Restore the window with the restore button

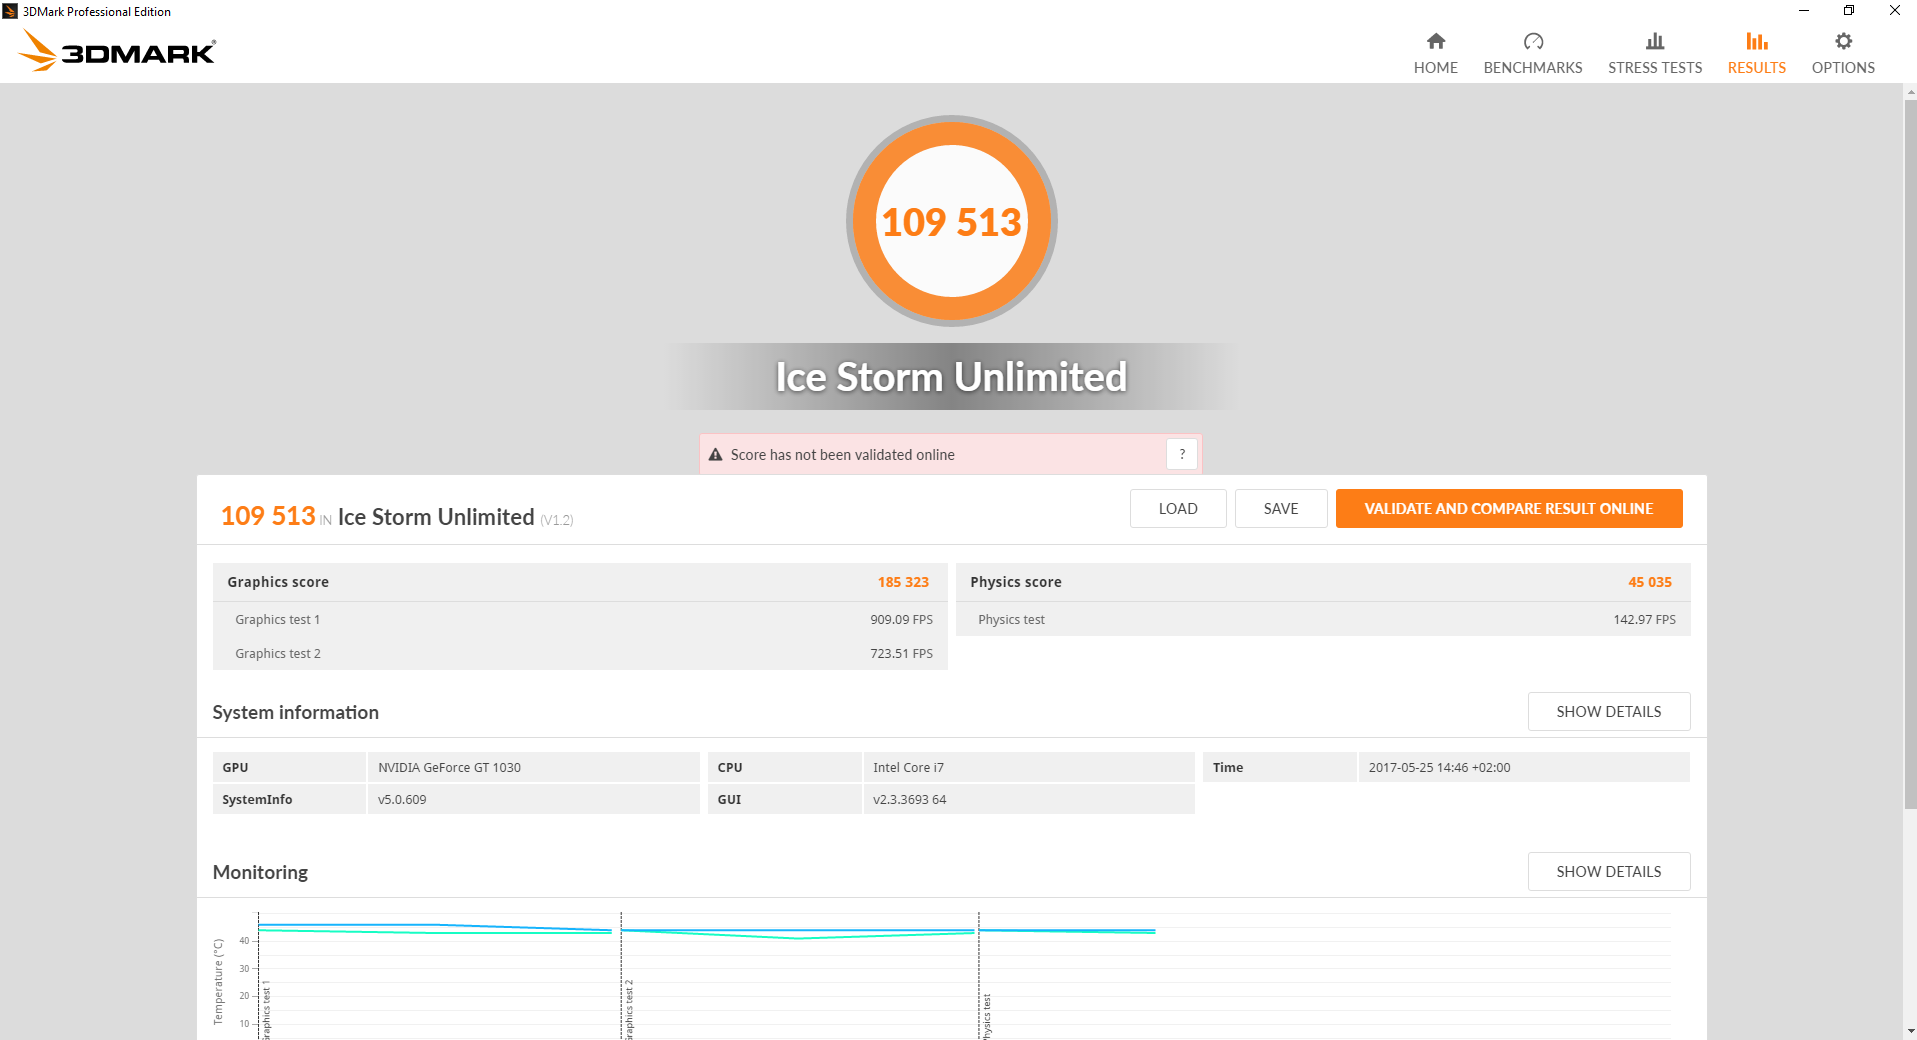point(1849,11)
